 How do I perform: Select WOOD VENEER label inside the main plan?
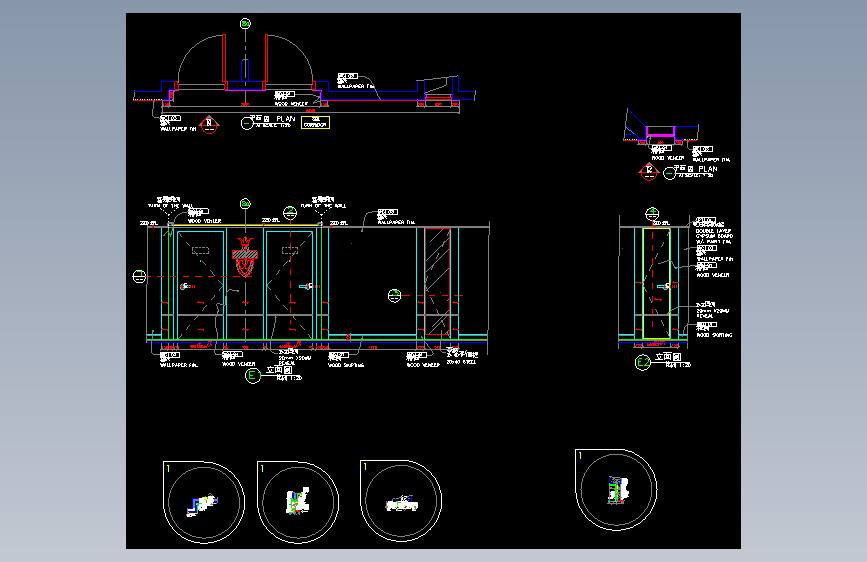pos(291,103)
